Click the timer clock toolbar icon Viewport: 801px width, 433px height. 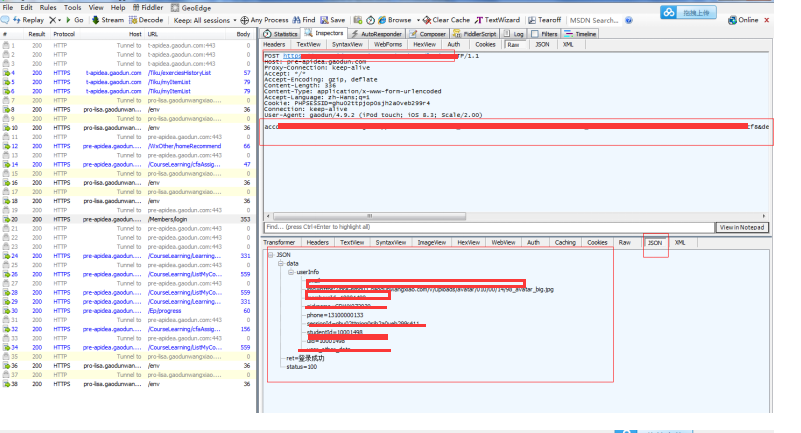(x=370, y=20)
